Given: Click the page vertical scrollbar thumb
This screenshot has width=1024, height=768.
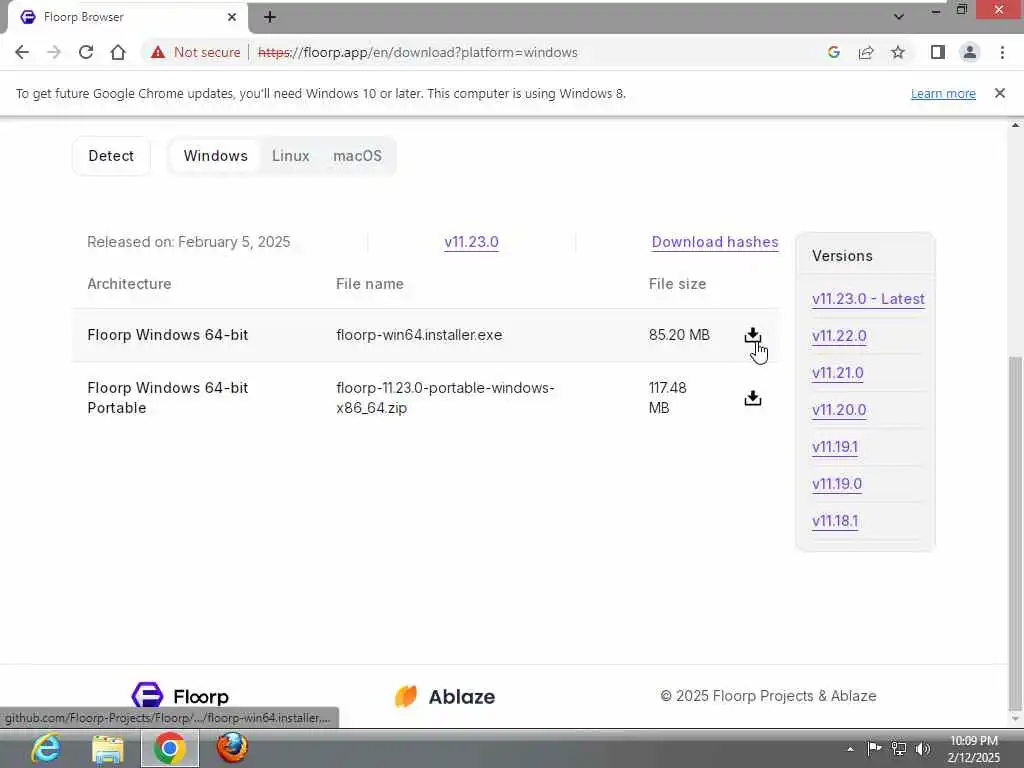Looking at the screenshot, I should 1014,533.
